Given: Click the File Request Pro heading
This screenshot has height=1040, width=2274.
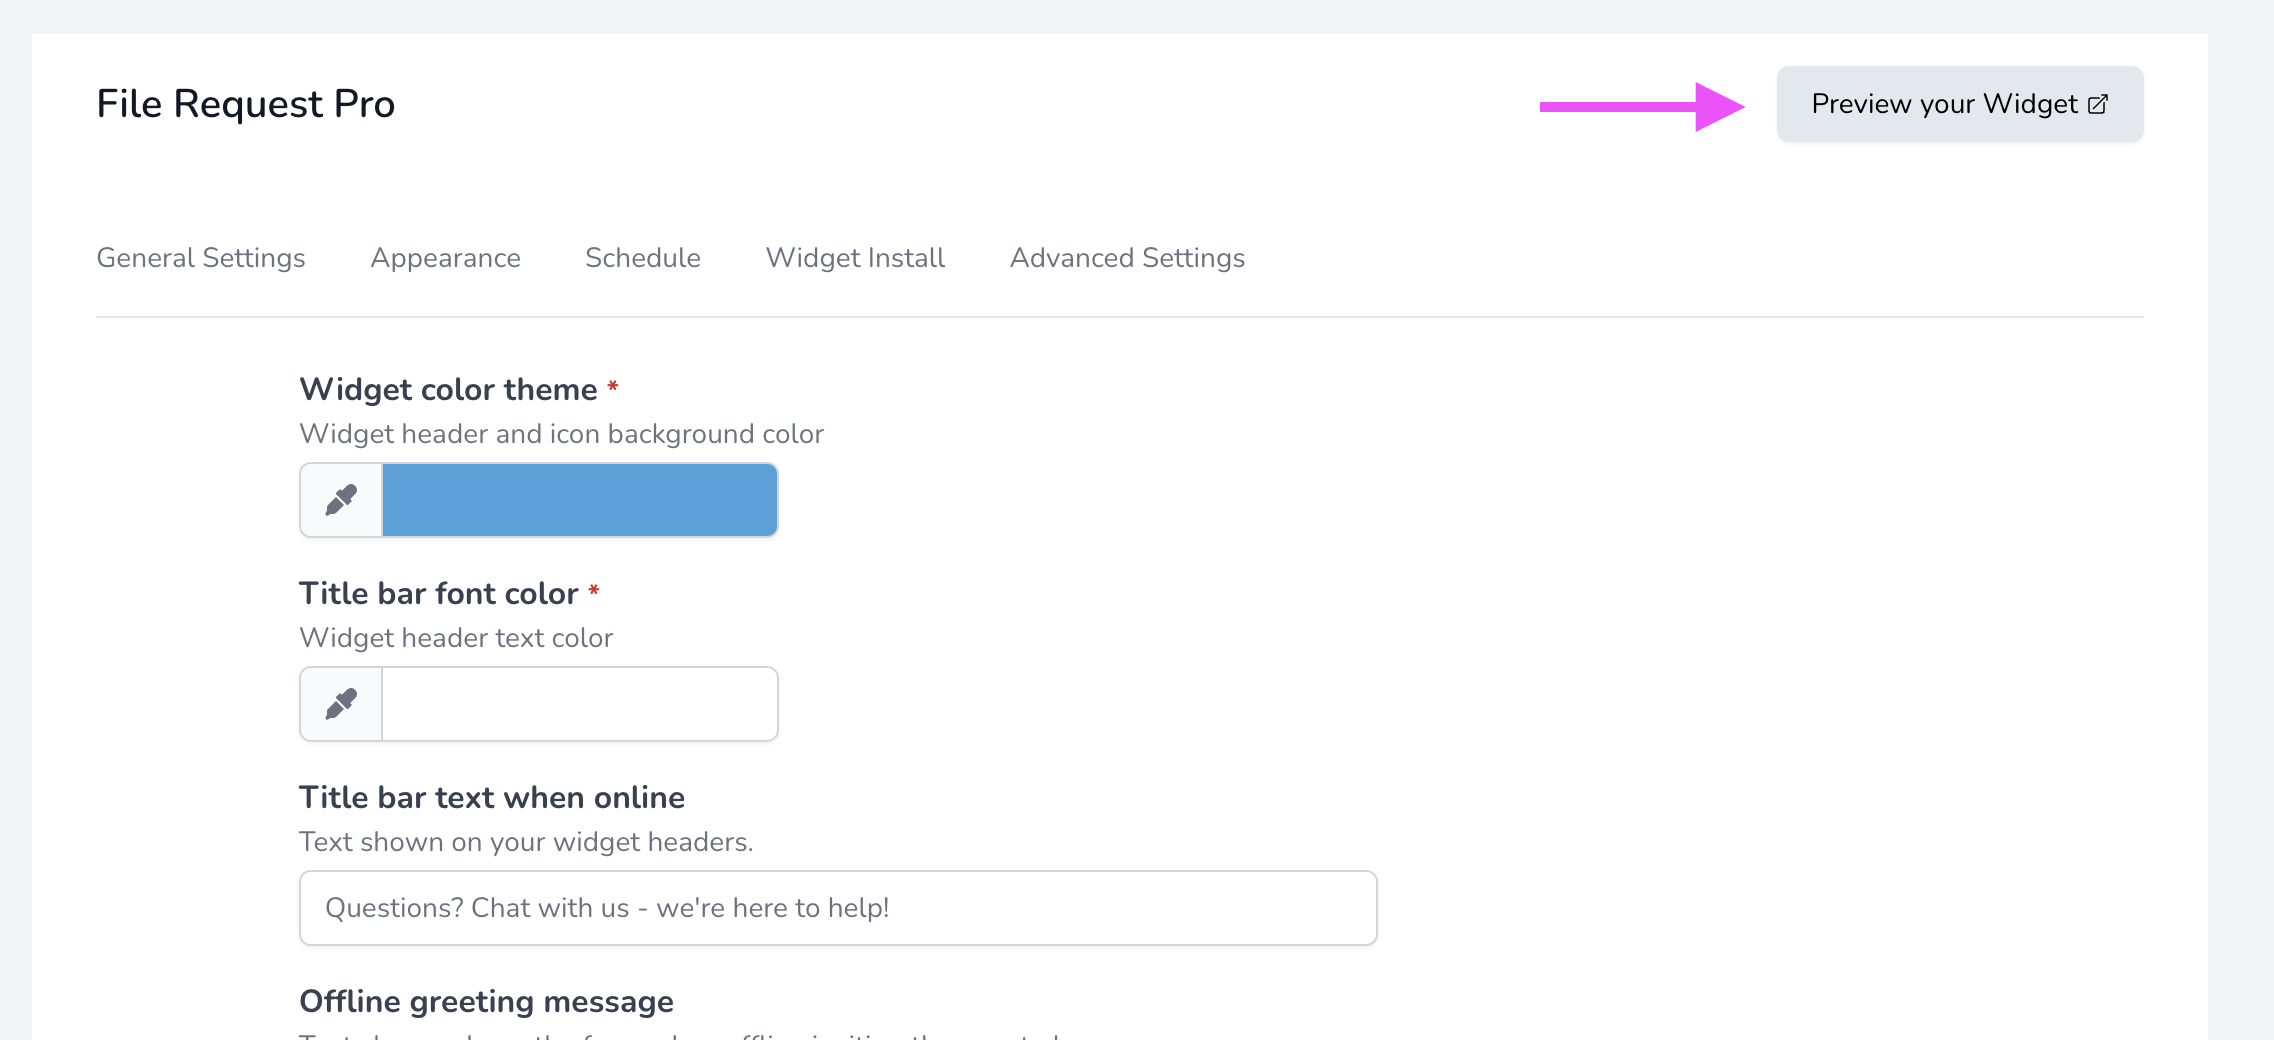Looking at the screenshot, I should [246, 104].
